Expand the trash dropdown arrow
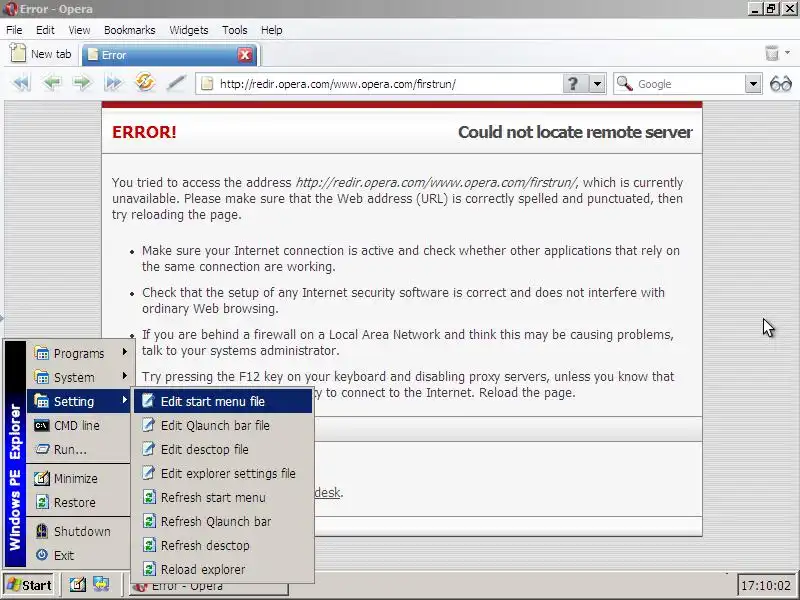The width and height of the screenshot is (800, 600). 787,53
